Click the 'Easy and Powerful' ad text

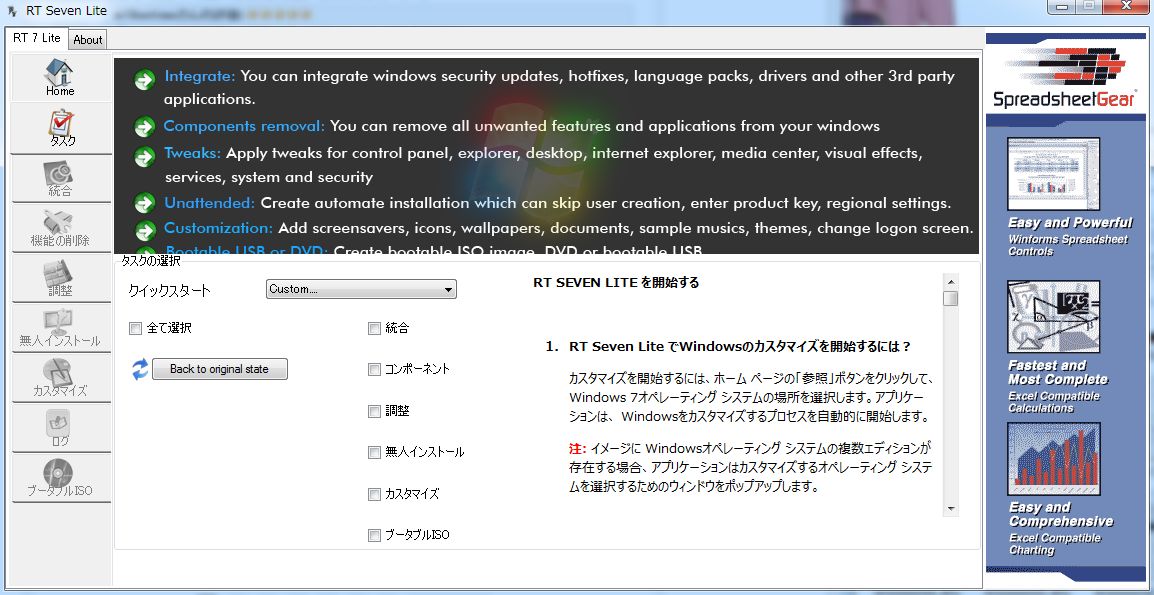pos(1070,222)
